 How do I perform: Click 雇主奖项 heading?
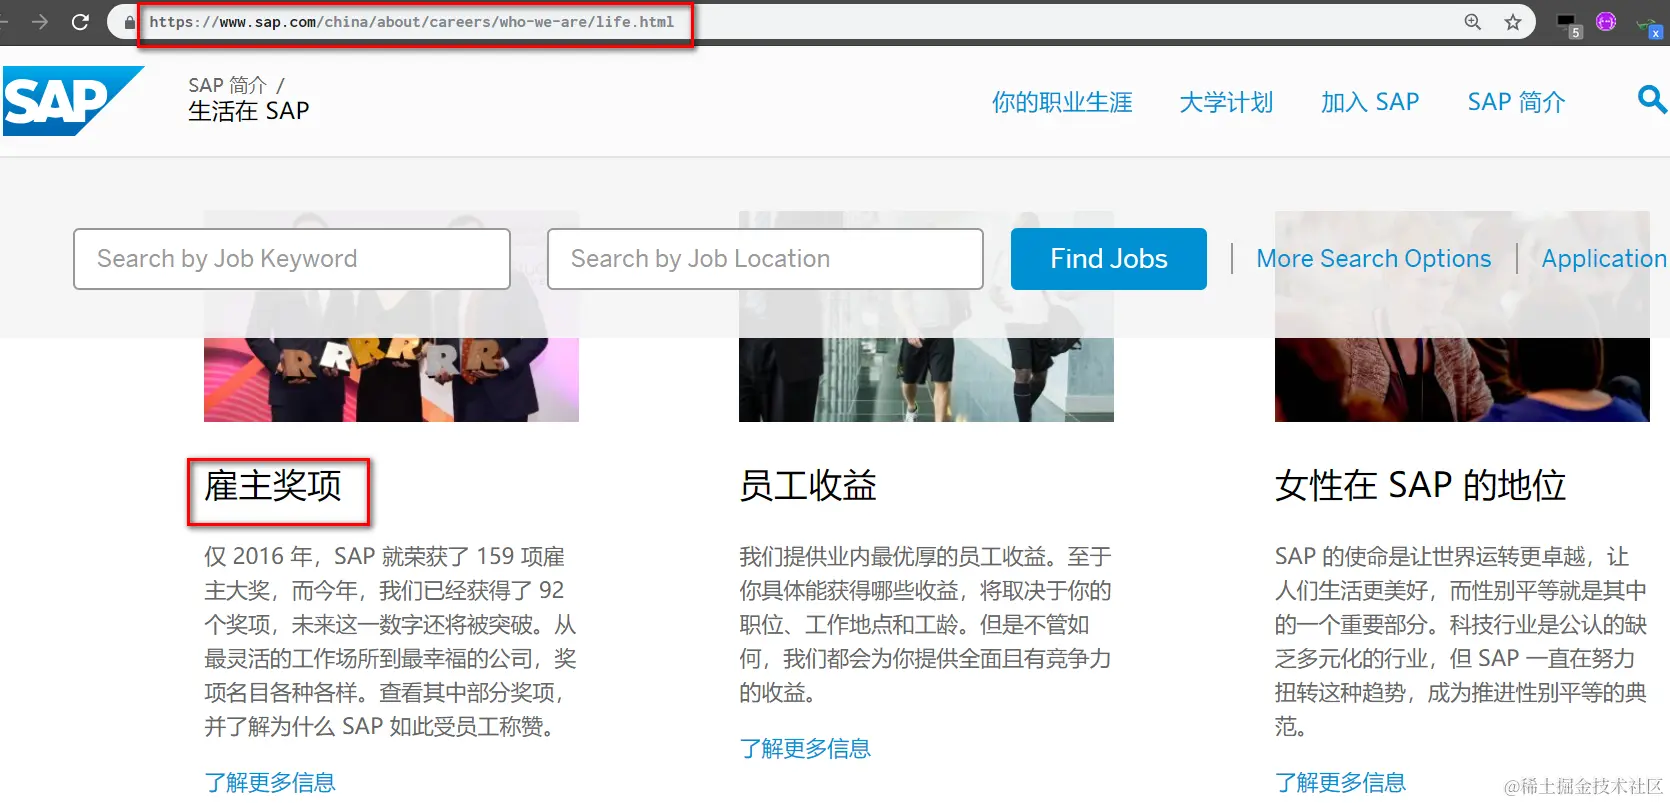pyautogui.click(x=273, y=486)
